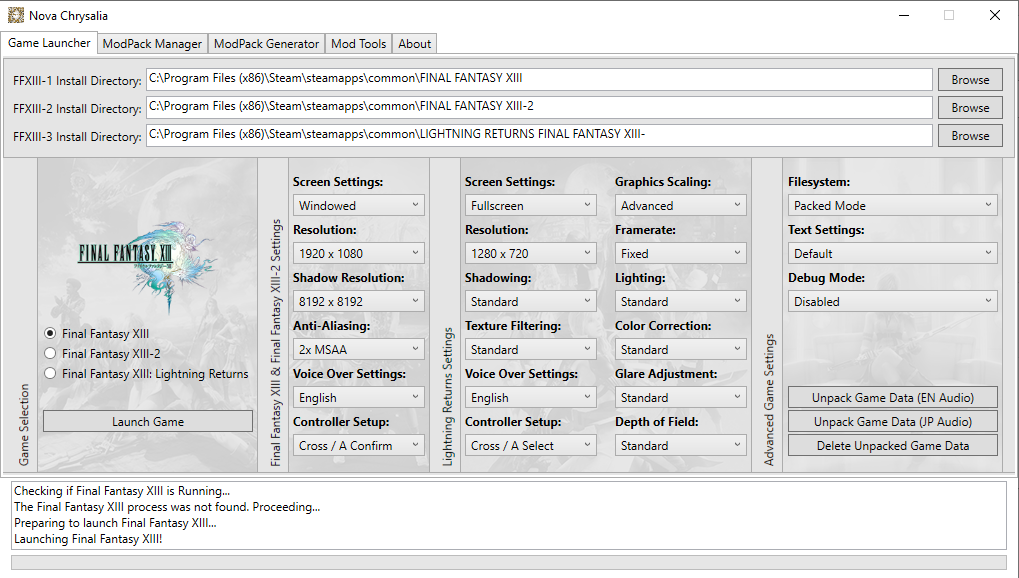Open the Glare Adjustment dropdown
This screenshot has width=1019, height=578.
(680, 397)
